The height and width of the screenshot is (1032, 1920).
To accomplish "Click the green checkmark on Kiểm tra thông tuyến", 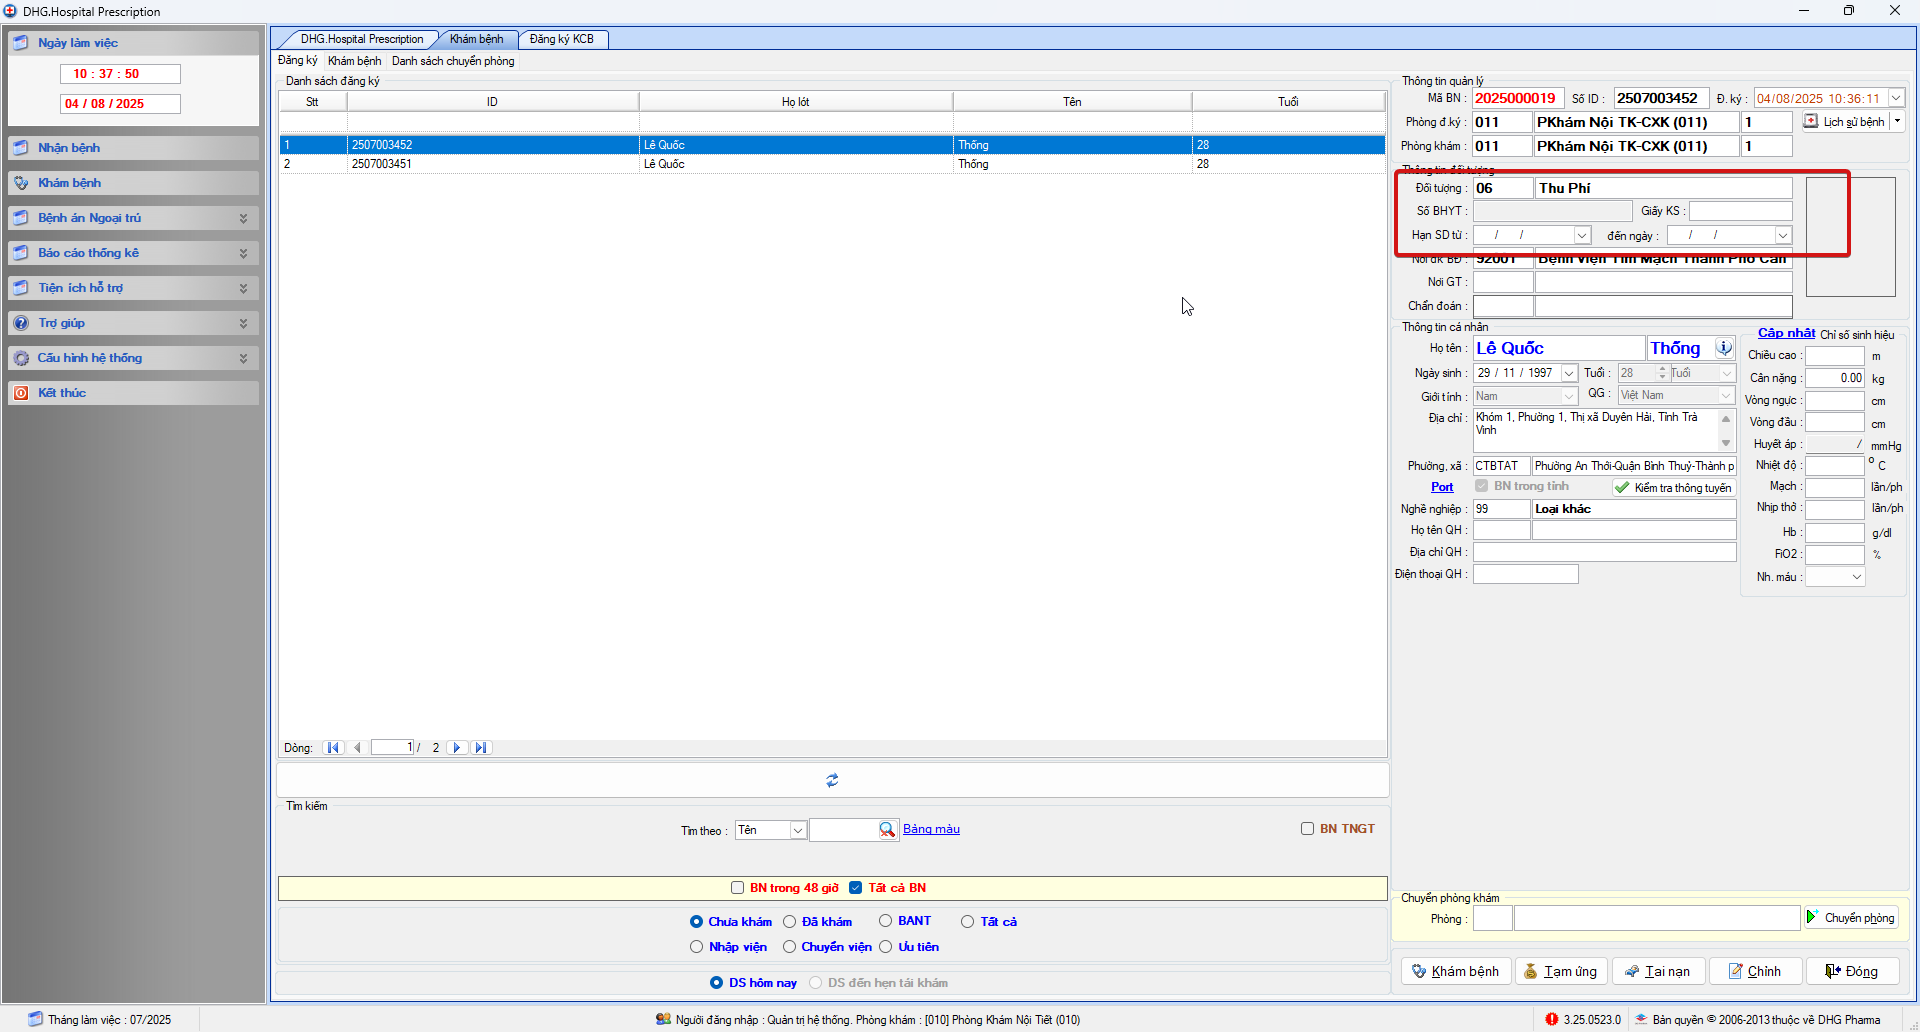I will click(1622, 488).
